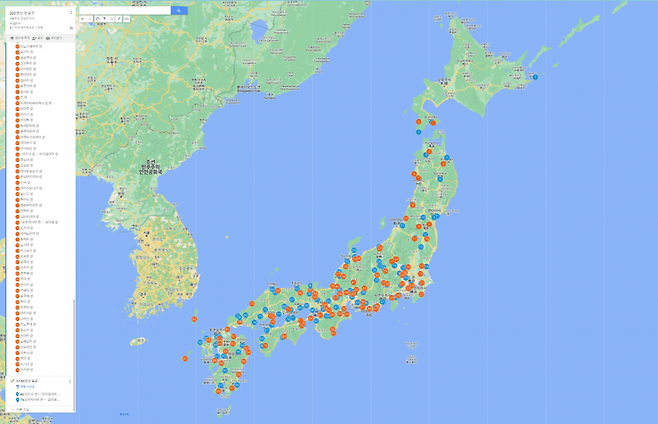Click the blue magnifier search button

tap(179, 10)
